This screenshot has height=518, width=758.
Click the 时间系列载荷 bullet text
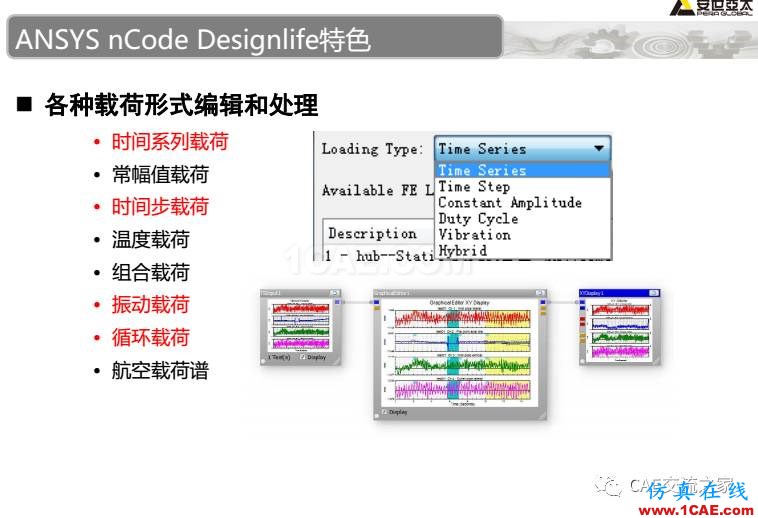(x=170, y=142)
